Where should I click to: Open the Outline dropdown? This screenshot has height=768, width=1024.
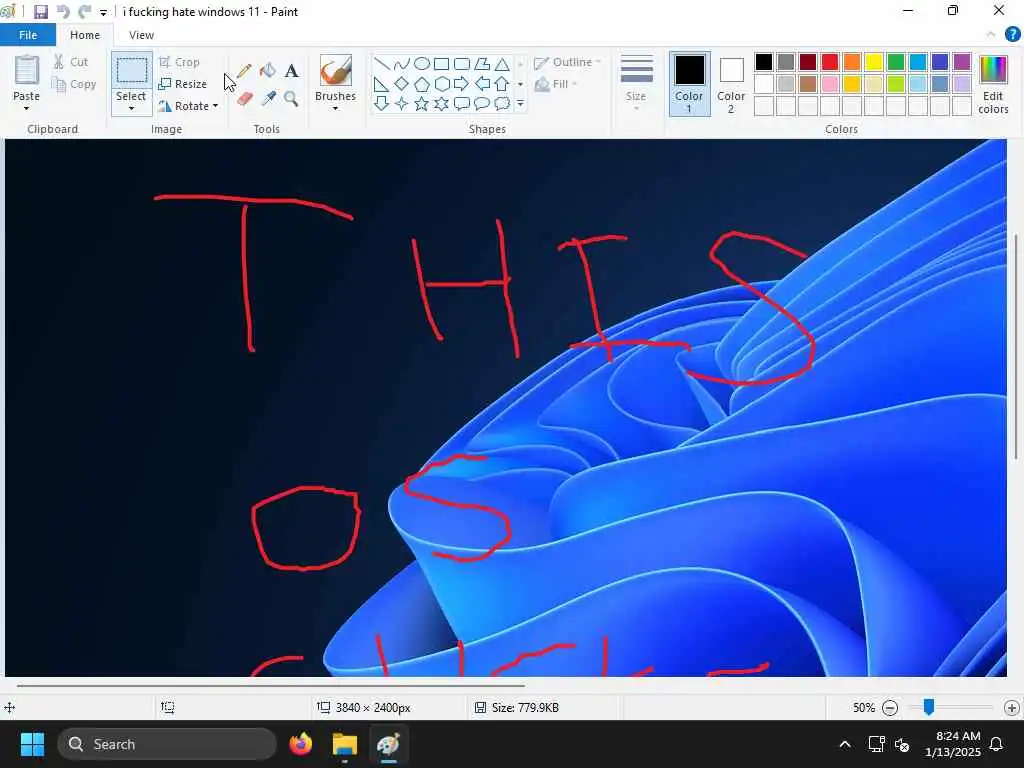pyautogui.click(x=568, y=62)
